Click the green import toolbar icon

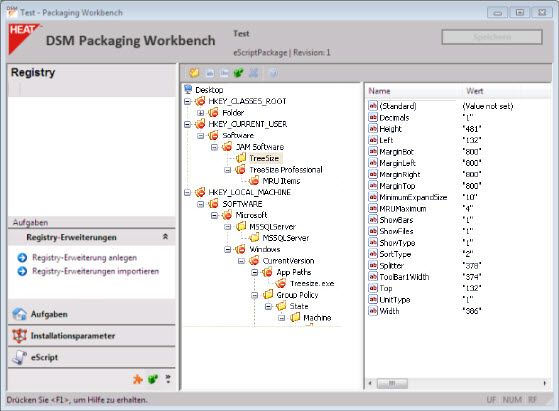(x=239, y=73)
